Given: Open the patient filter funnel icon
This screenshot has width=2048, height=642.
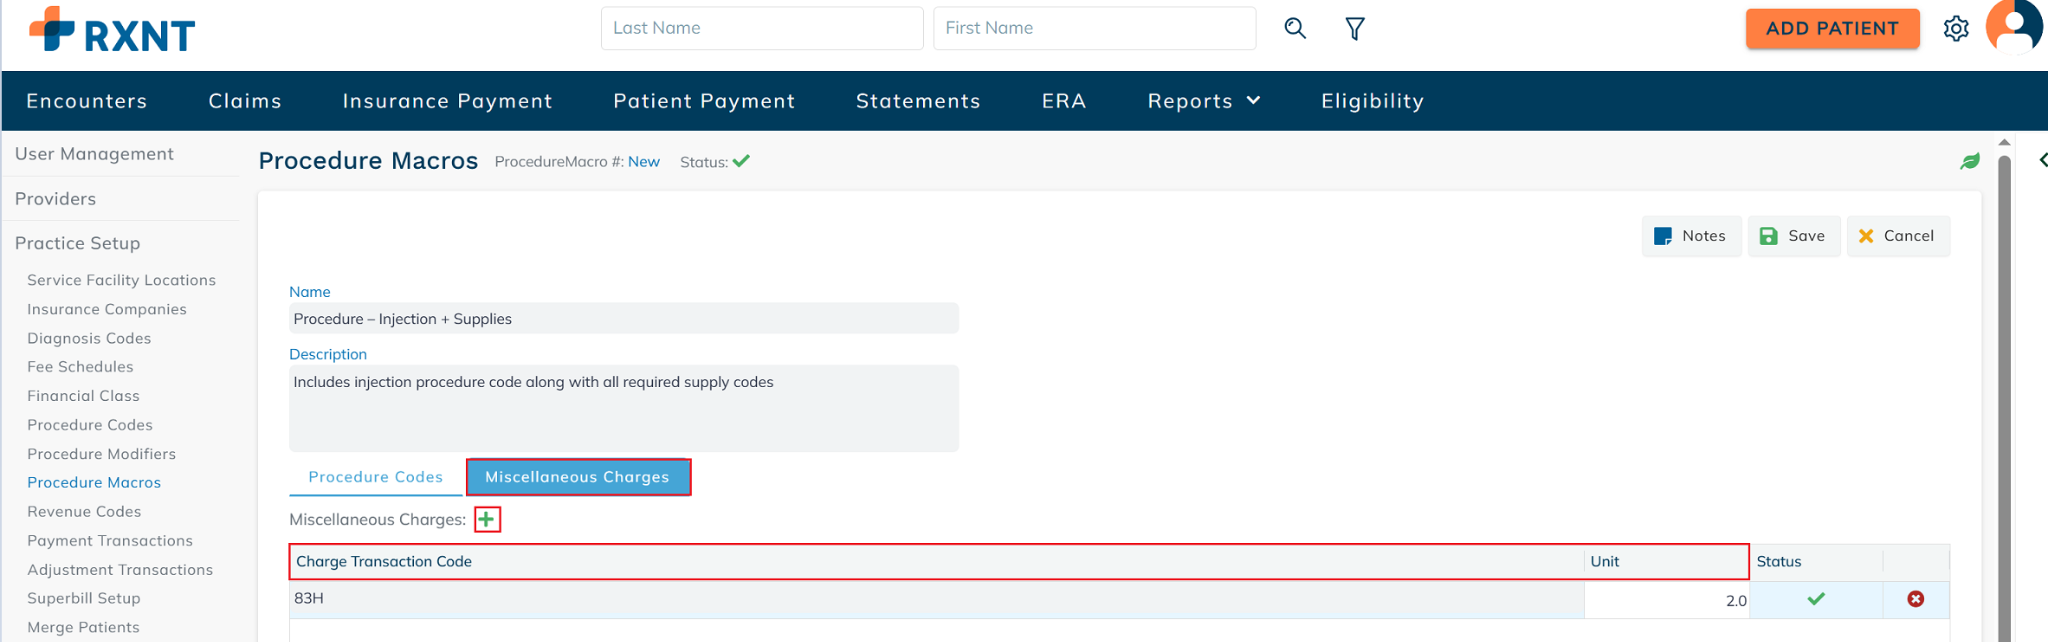Looking at the screenshot, I should 1355,29.
